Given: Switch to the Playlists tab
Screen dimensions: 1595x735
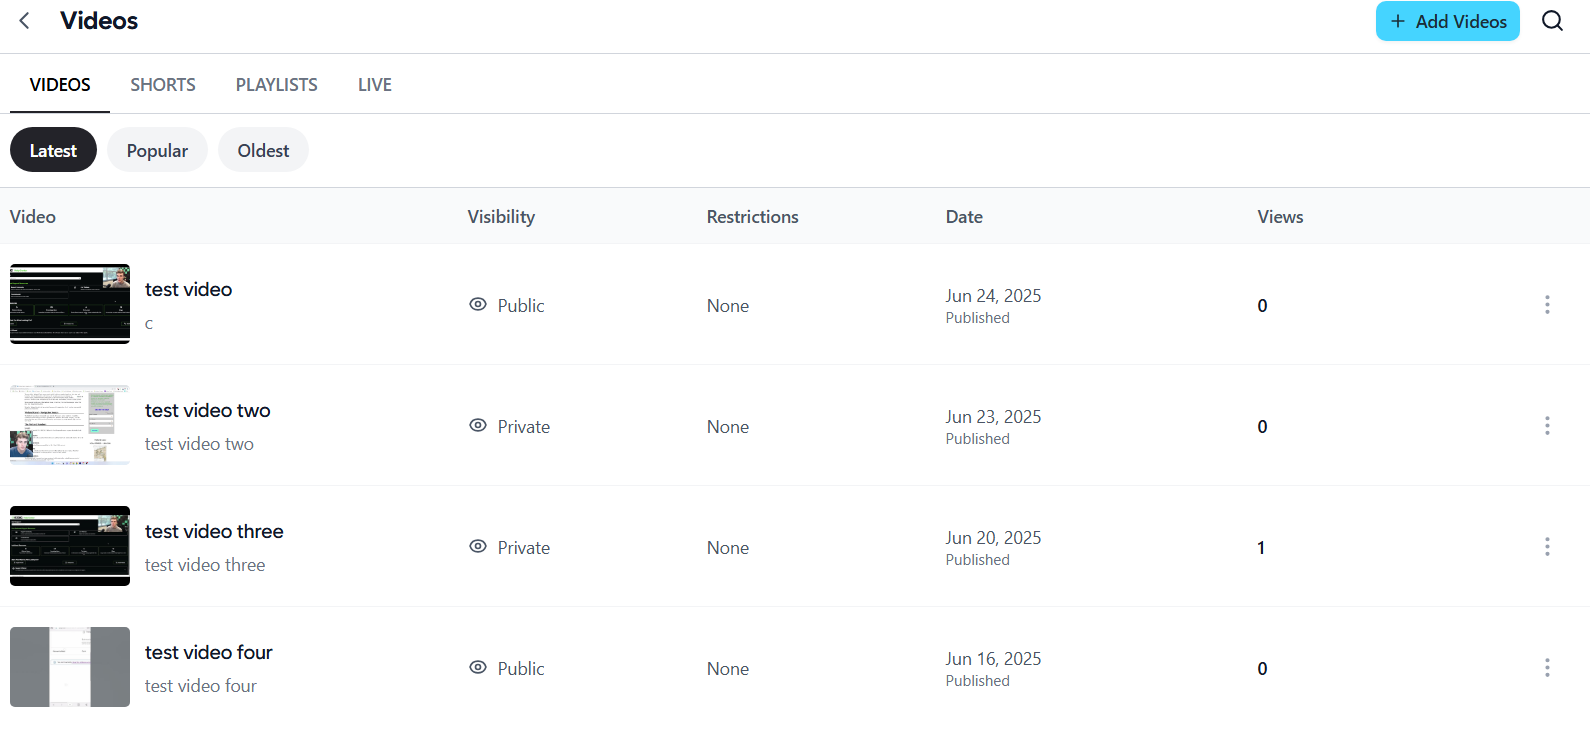Looking at the screenshot, I should click(276, 85).
